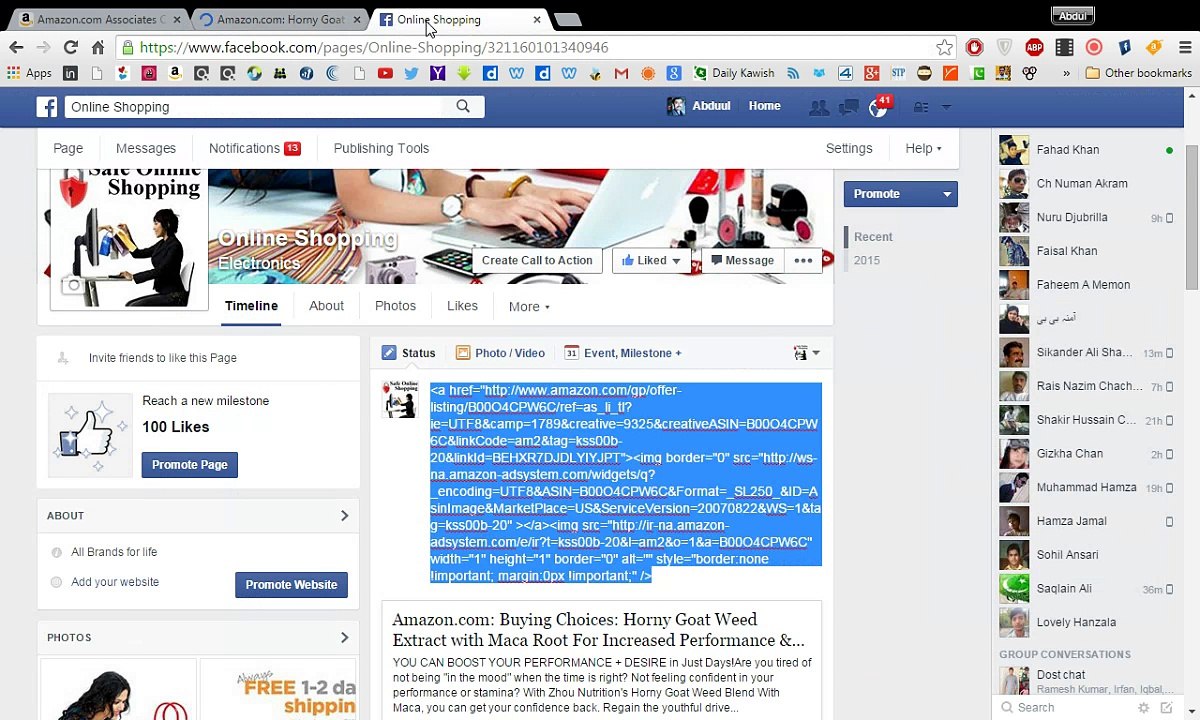Image resolution: width=1200 pixels, height=720 pixels.
Task: Open the three-dots more actions button
Action: coord(803,261)
